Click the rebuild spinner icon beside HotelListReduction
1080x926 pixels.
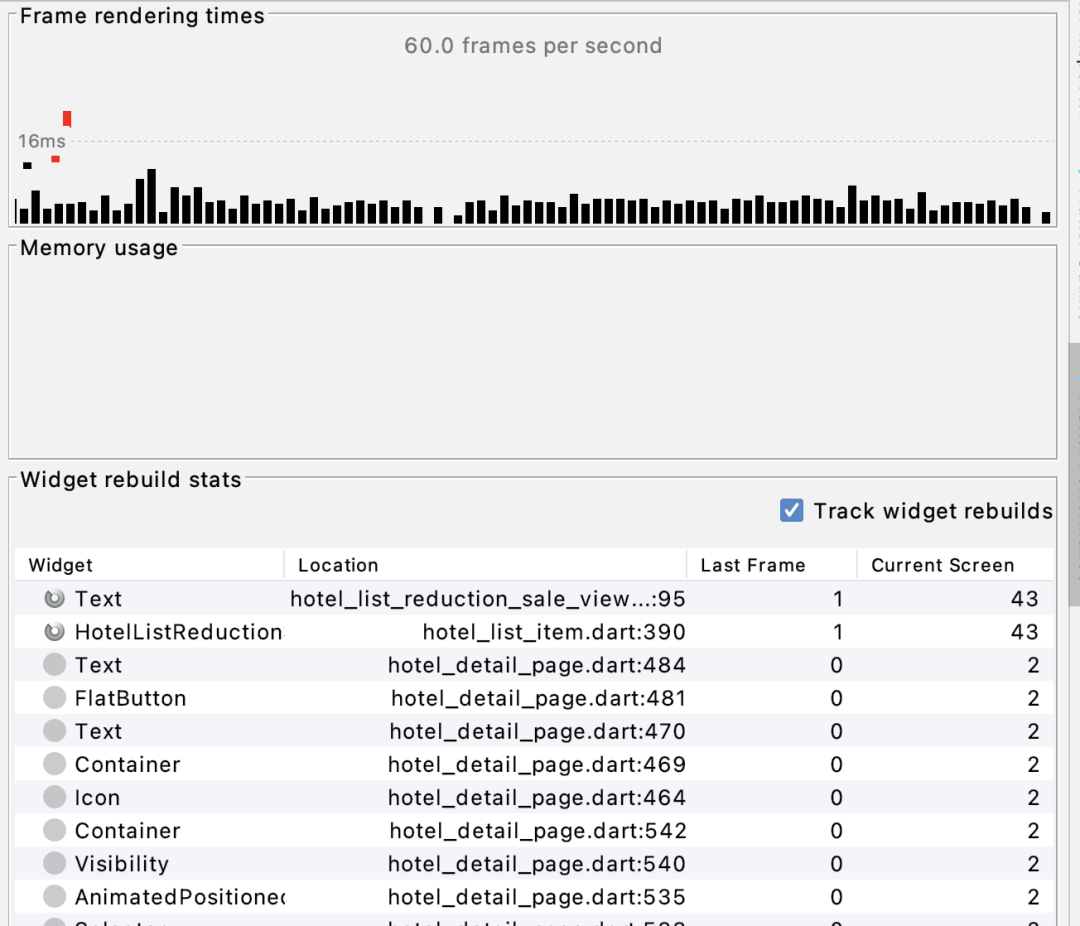55,632
